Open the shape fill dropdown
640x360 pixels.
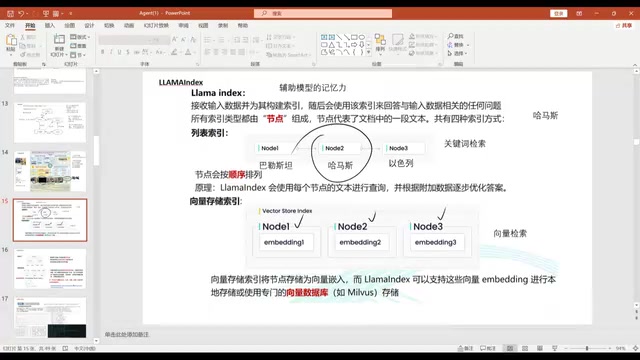[x=422, y=36]
